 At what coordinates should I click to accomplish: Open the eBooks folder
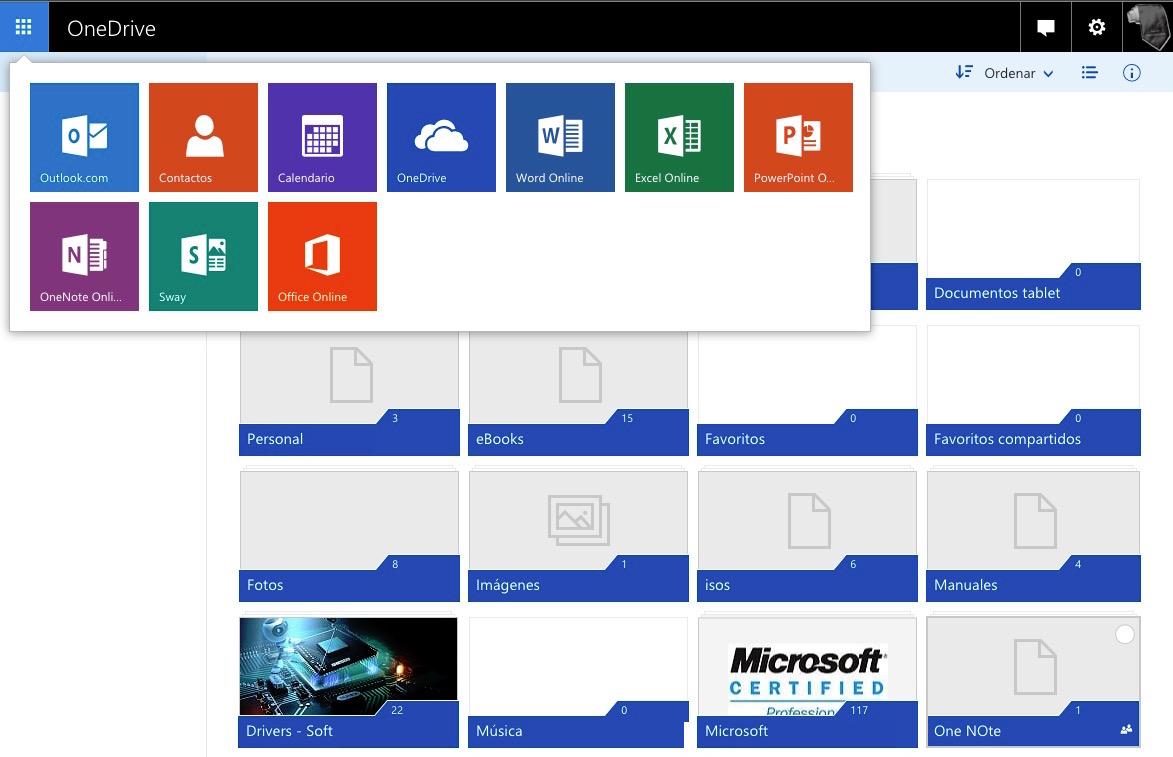pyautogui.click(x=578, y=394)
